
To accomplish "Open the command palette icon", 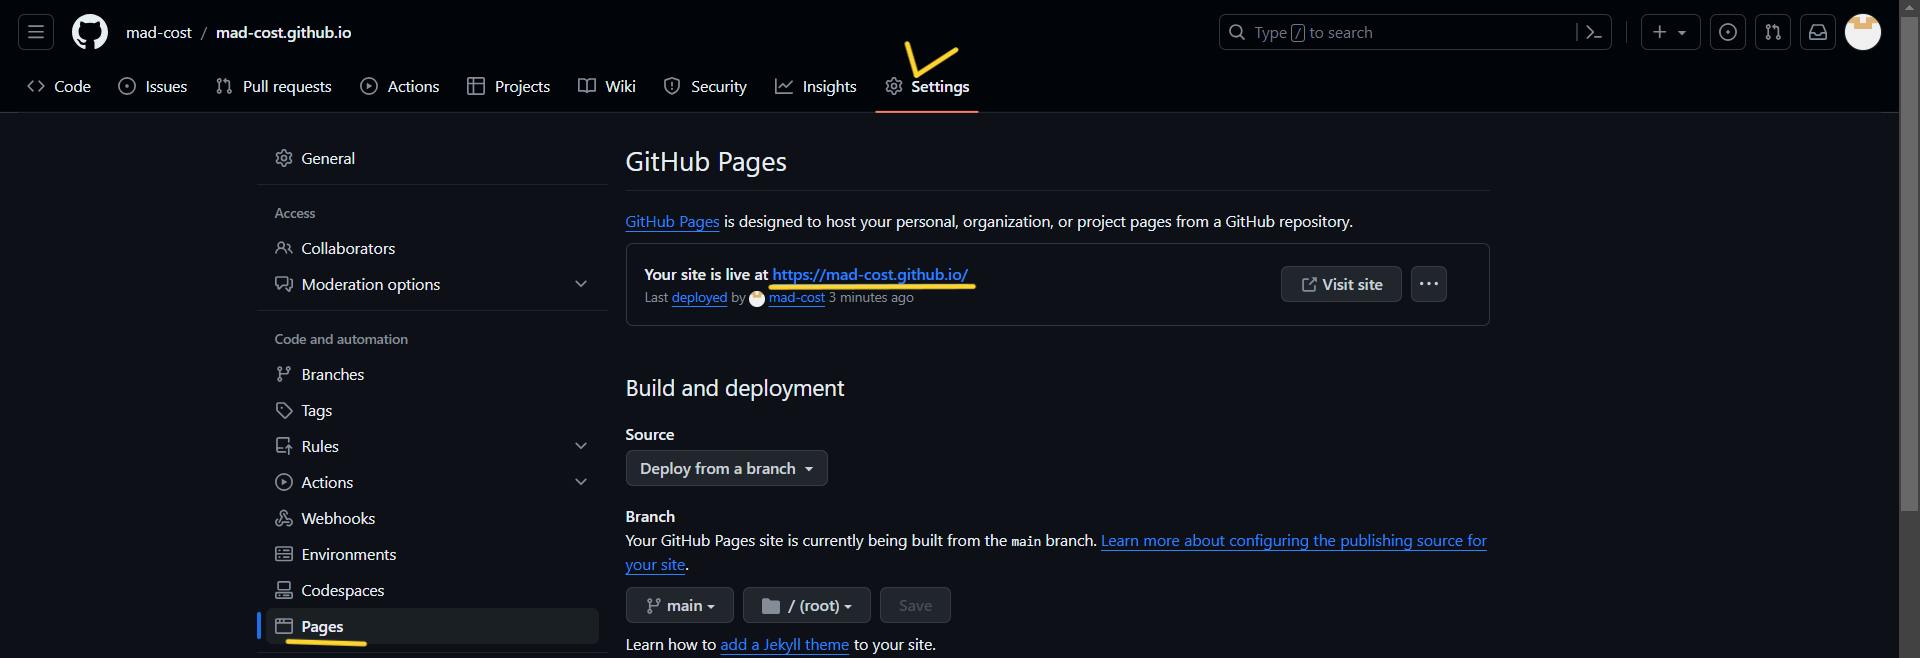I will 1593,33.
